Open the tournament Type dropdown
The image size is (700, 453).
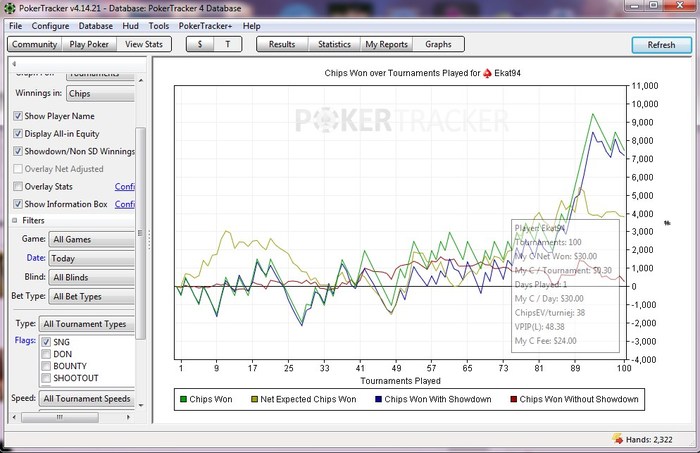tap(87, 324)
